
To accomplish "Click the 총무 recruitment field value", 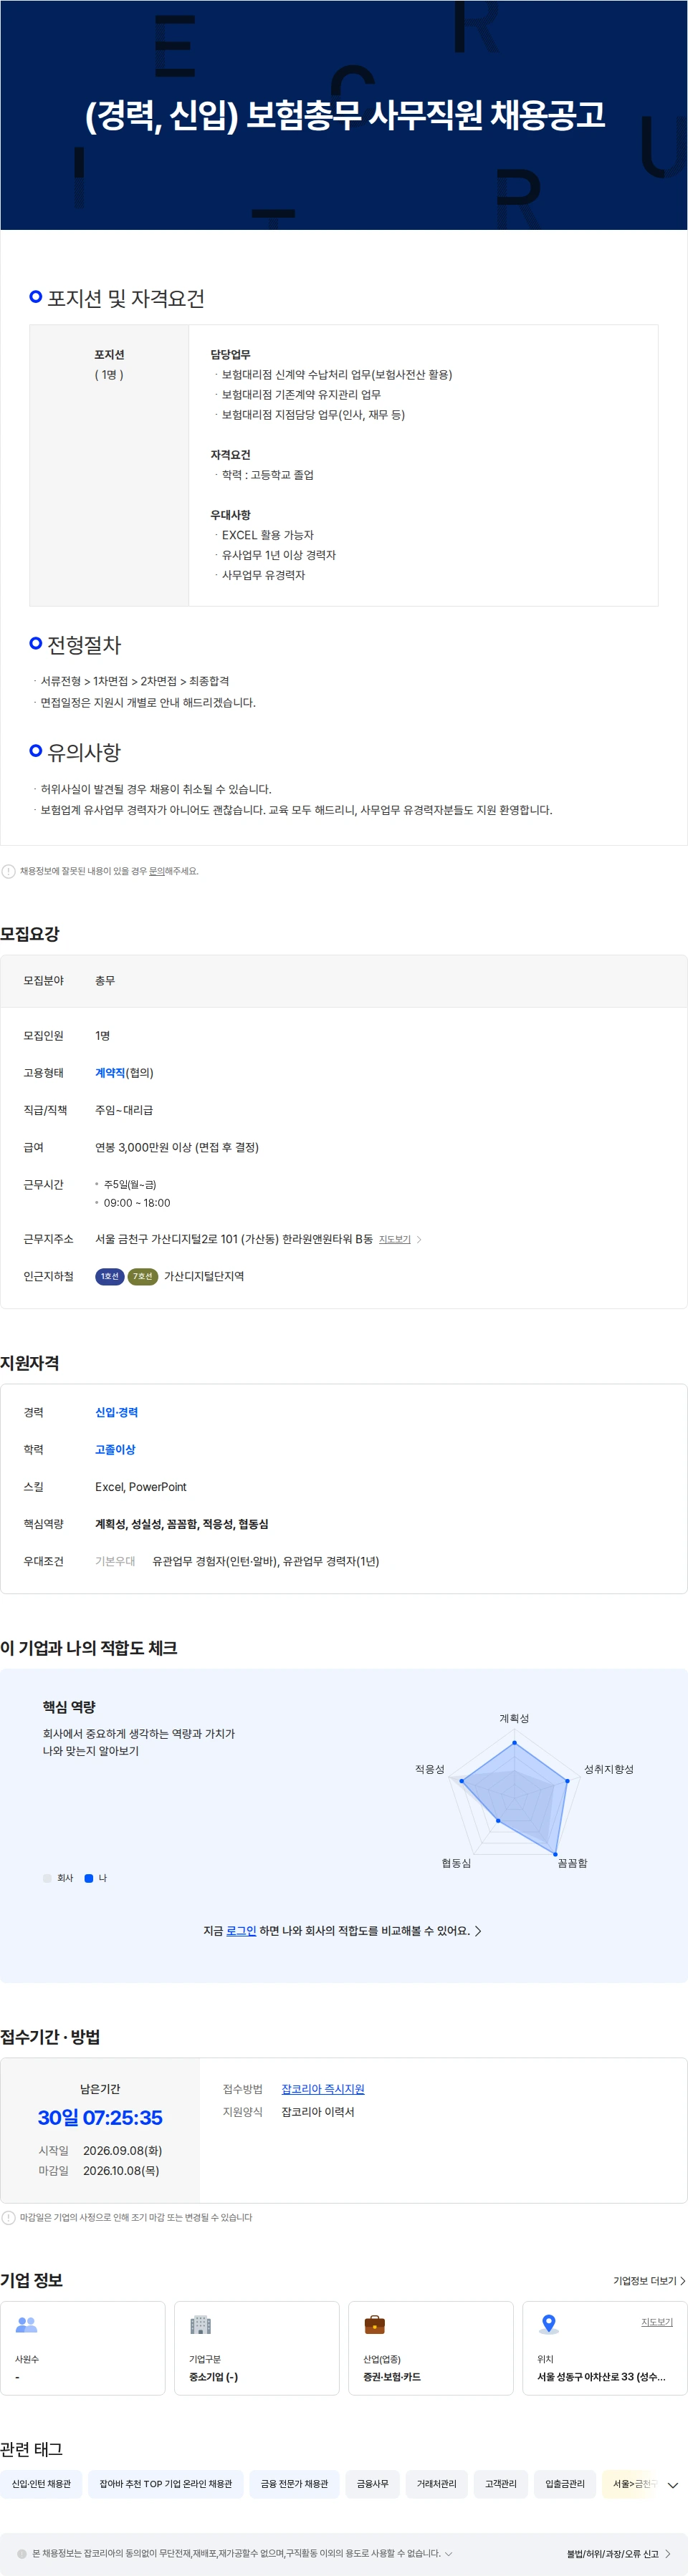I will tap(105, 981).
